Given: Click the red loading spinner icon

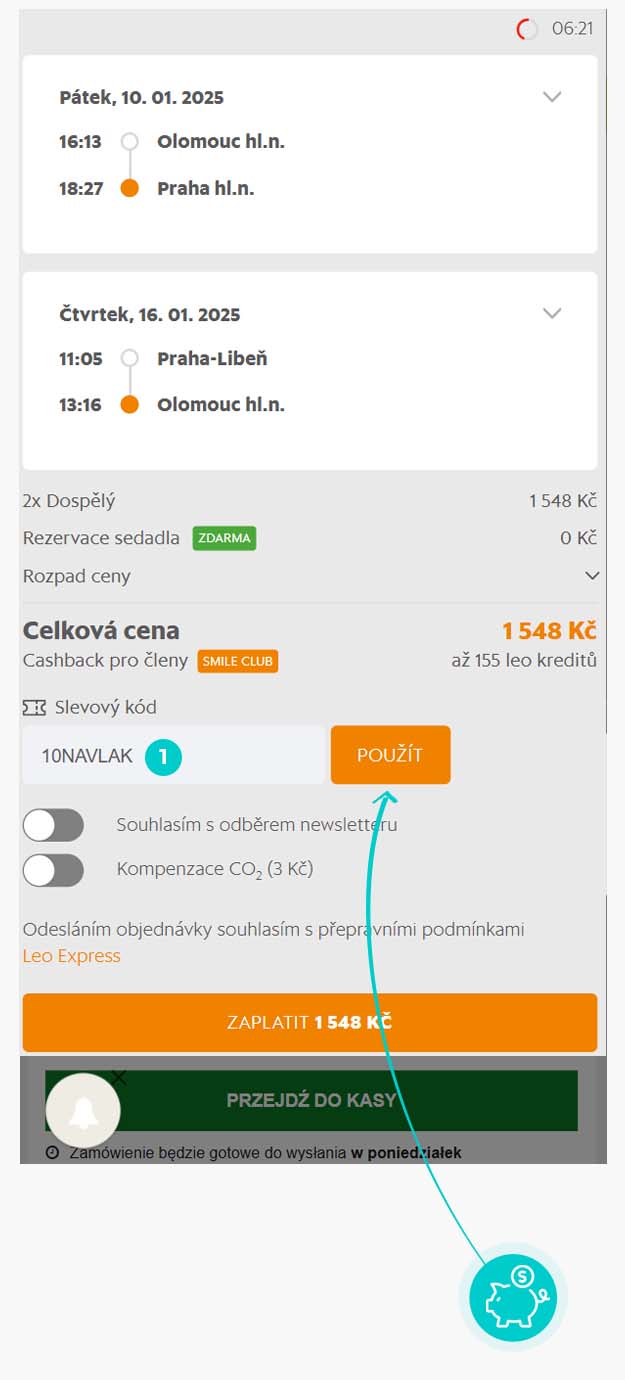Looking at the screenshot, I should click(527, 29).
